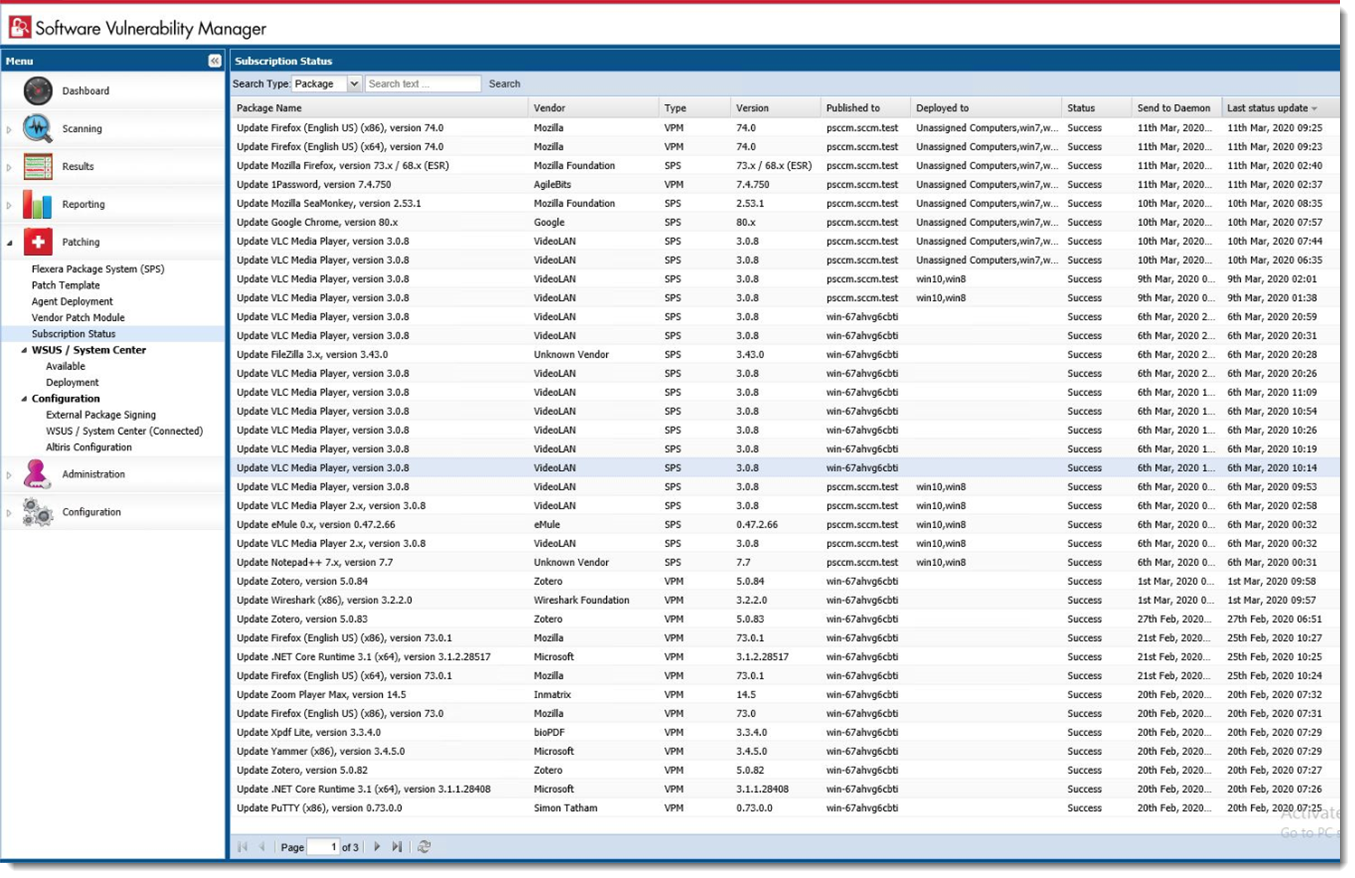Click the Configuration gears icon
The image size is (1355, 878).
pos(38,512)
